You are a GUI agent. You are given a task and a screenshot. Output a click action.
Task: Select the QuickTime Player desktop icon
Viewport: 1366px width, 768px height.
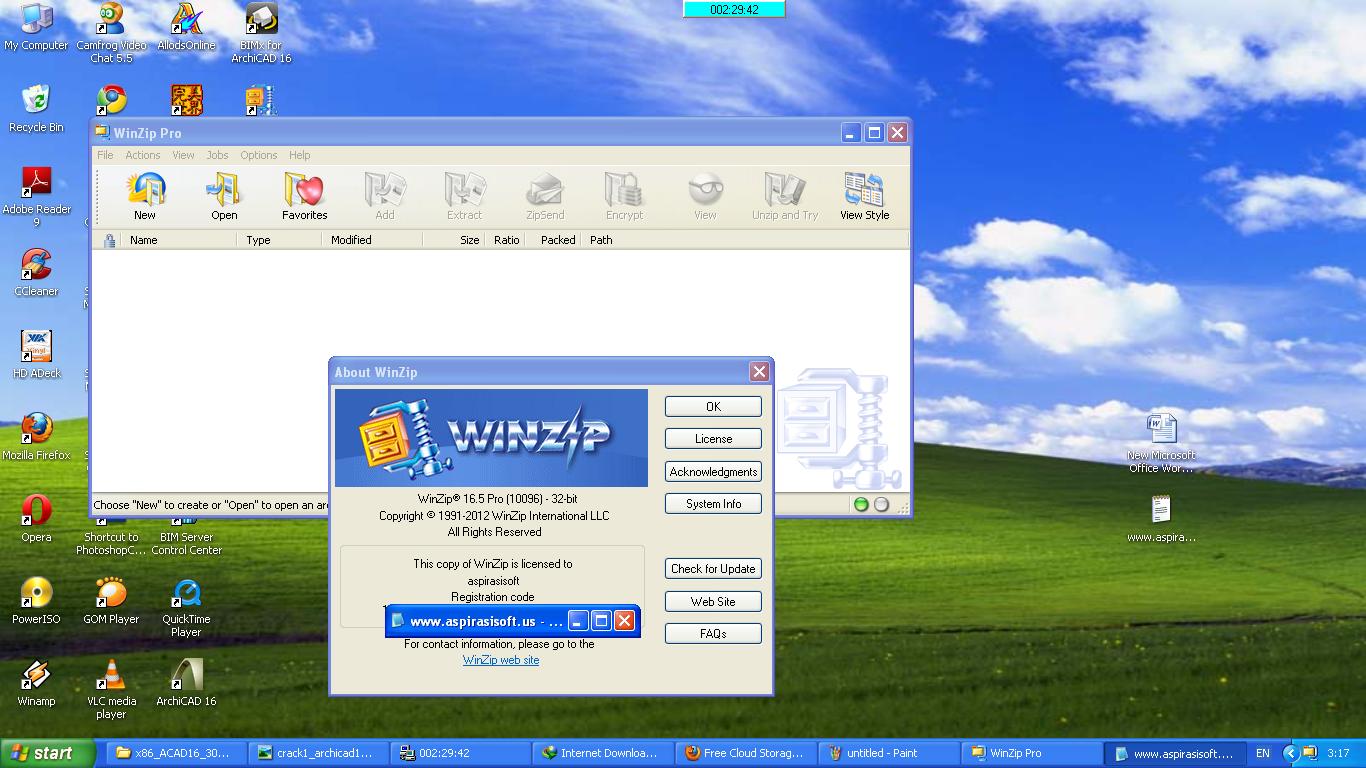(x=186, y=607)
